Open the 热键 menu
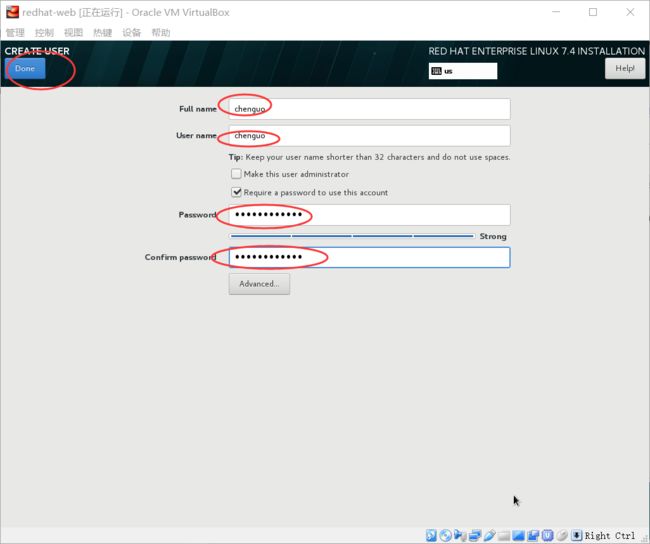The height and width of the screenshot is (544, 650). (102, 33)
